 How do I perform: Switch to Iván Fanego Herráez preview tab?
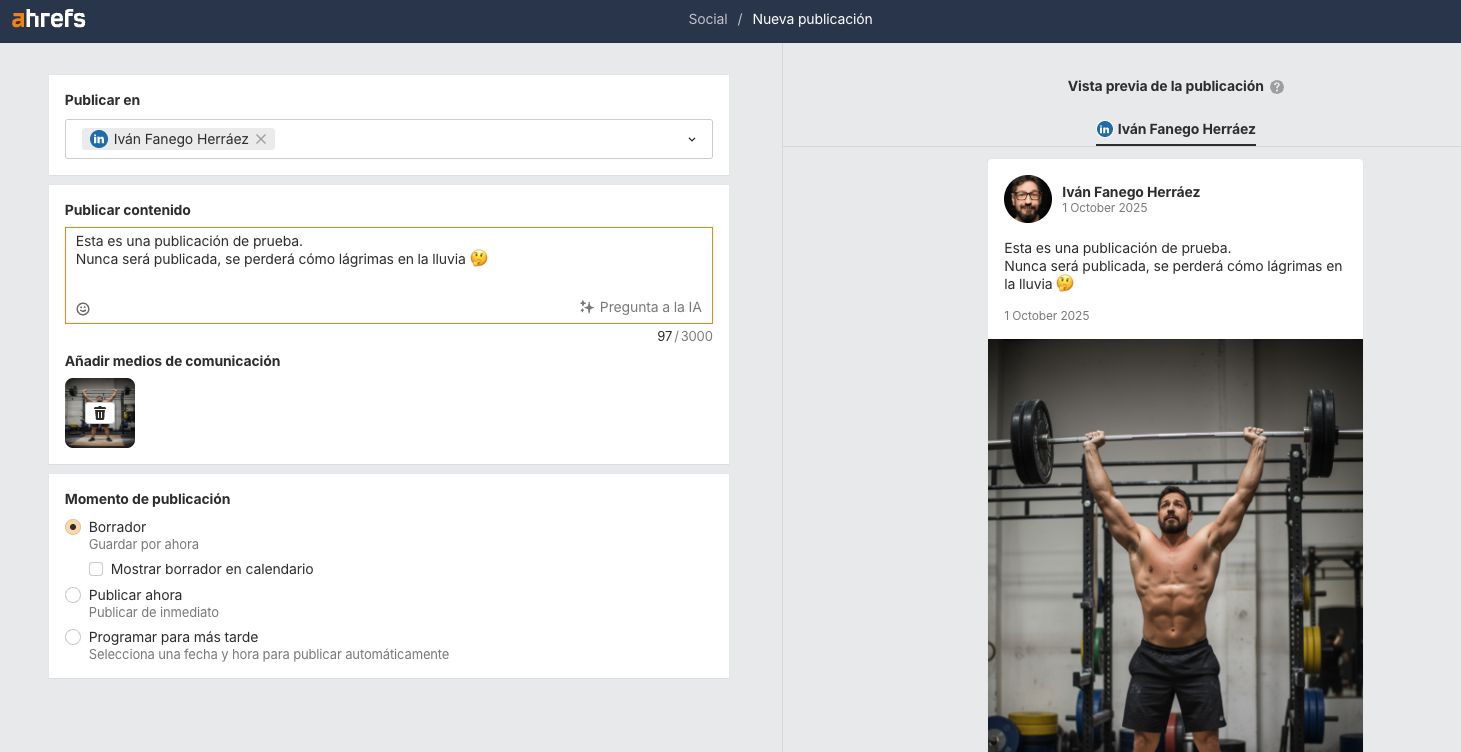click(x=1175, y=129)
